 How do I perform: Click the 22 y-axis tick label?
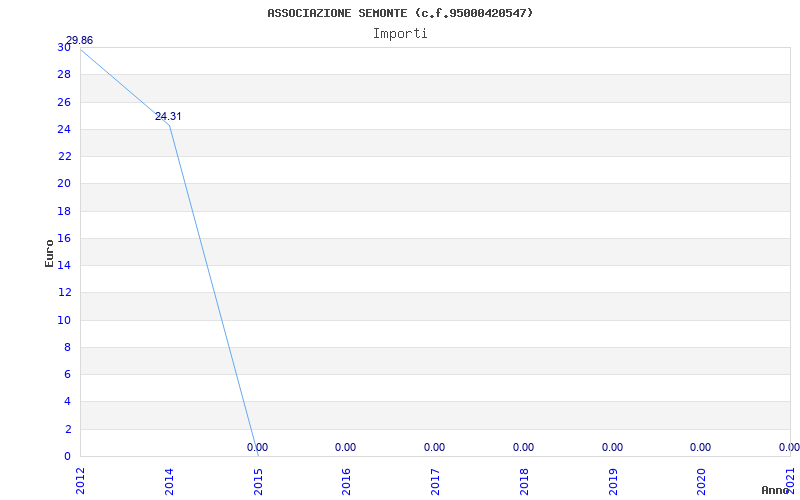point(64,157)
